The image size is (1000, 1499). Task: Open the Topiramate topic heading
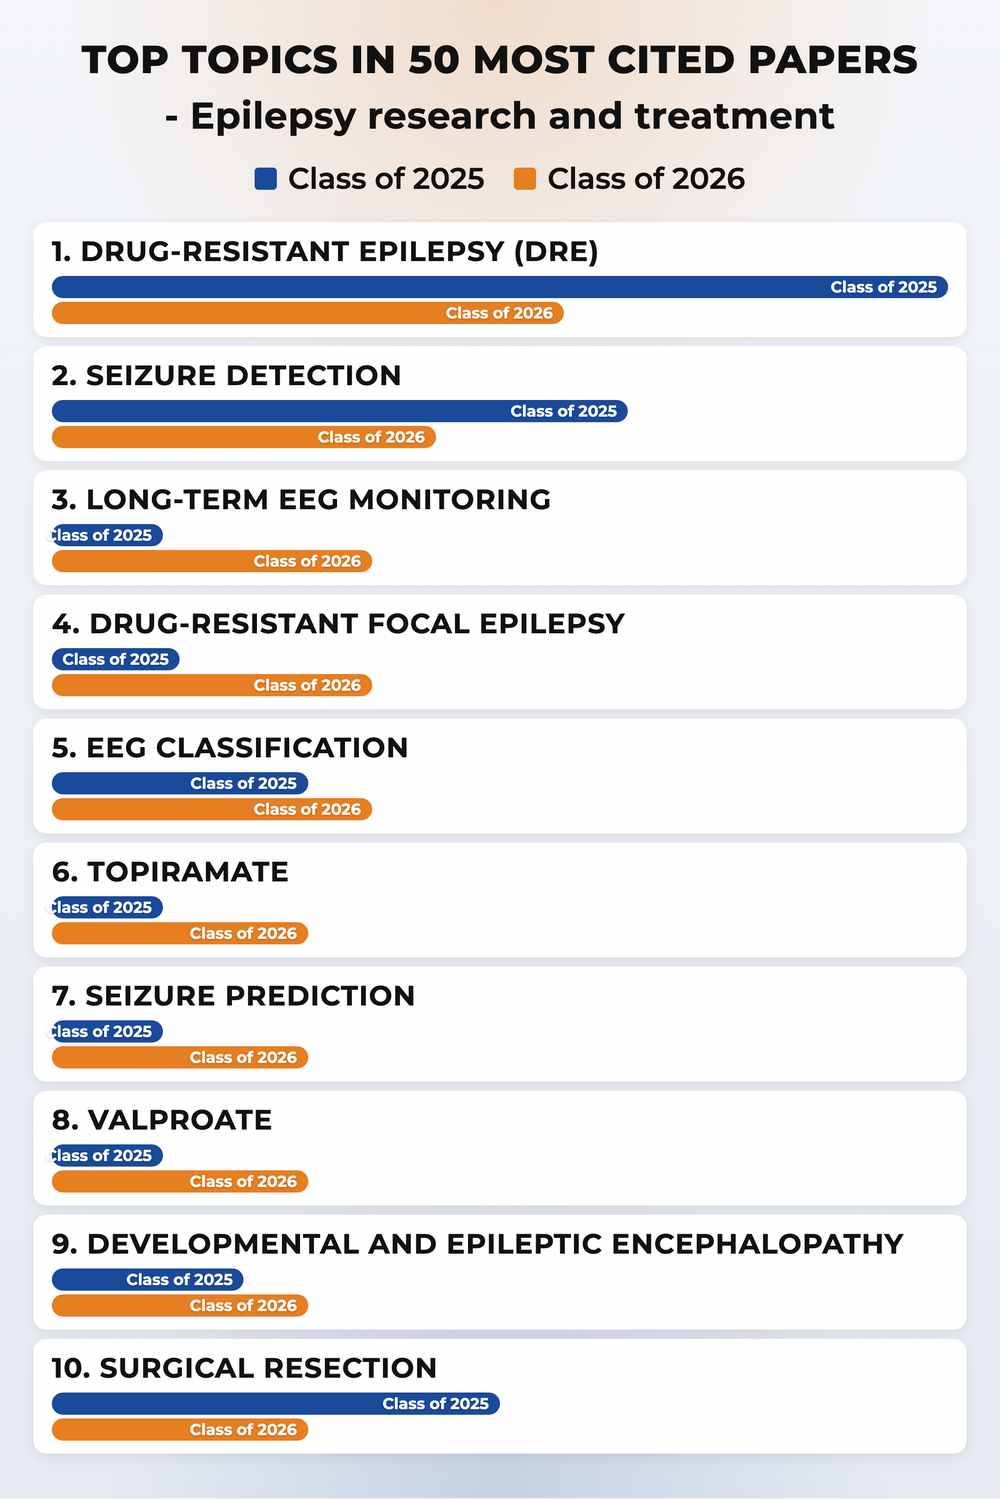point(170,871)
